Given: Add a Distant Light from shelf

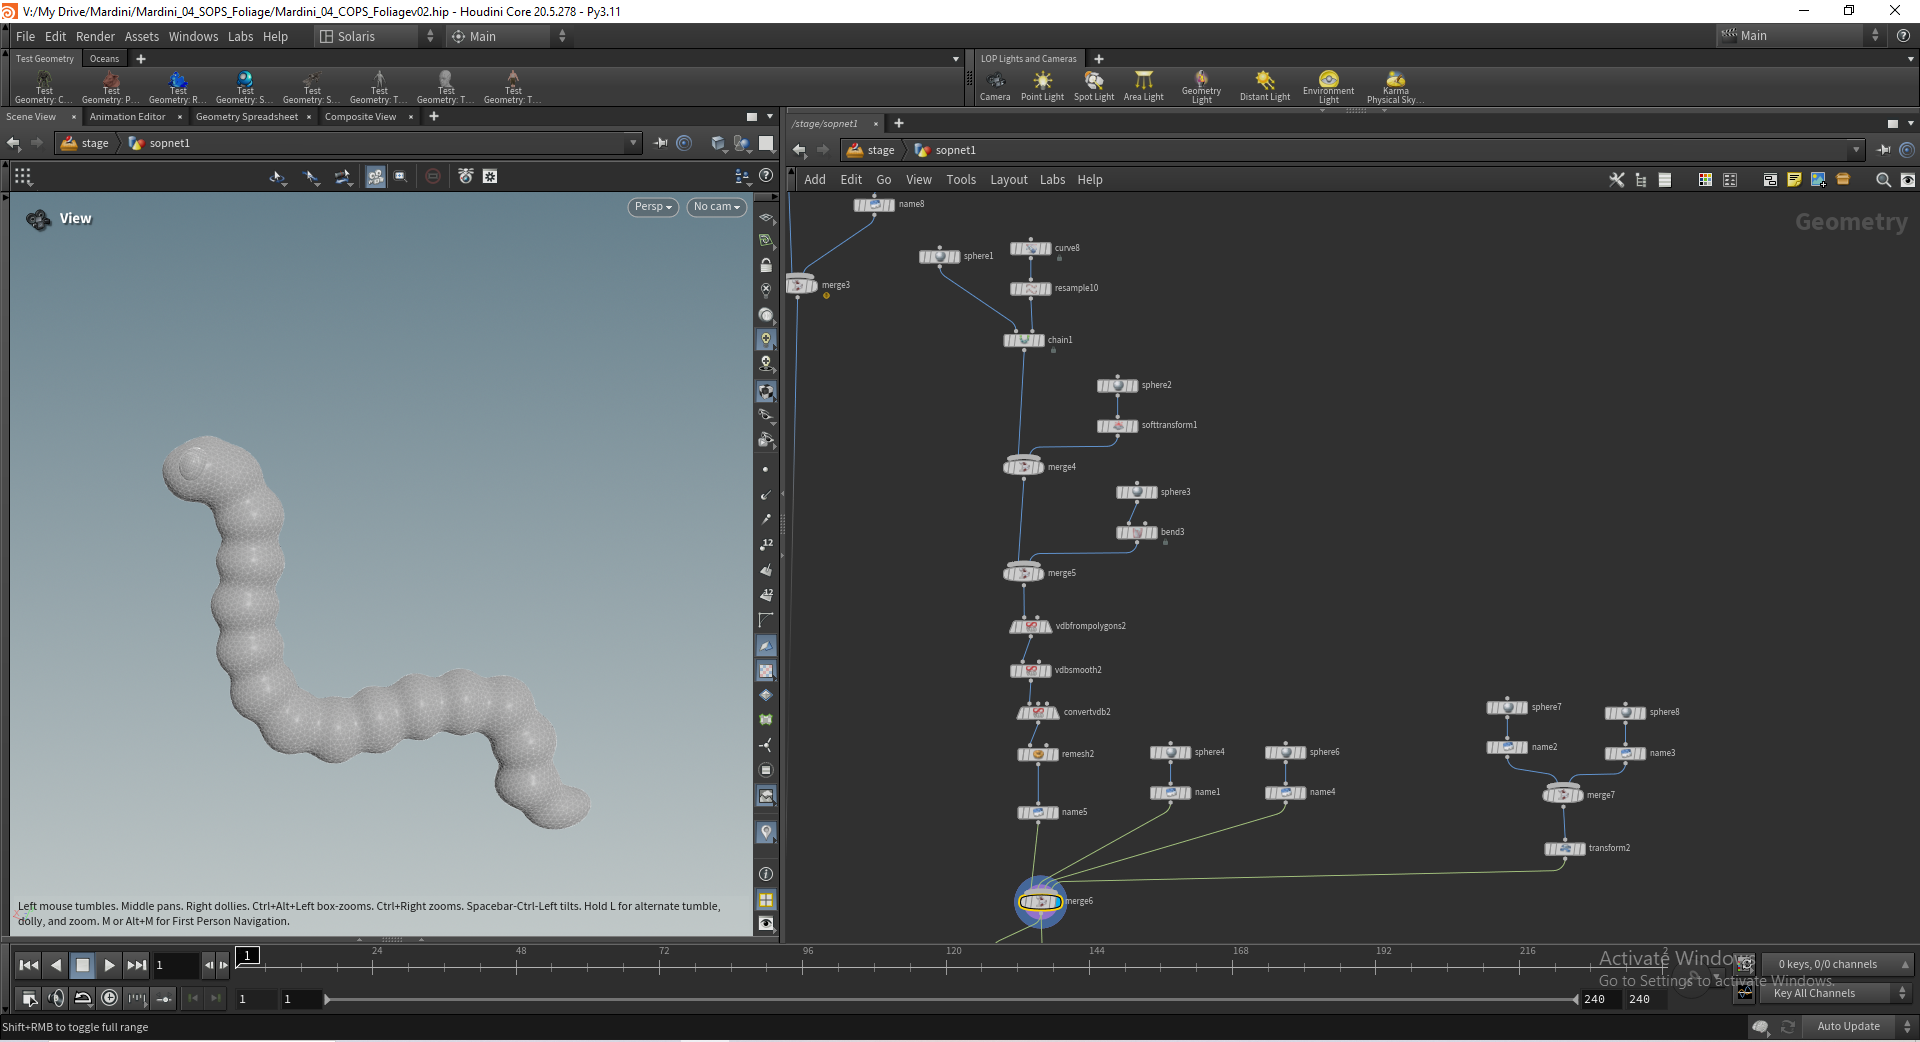Looking at the screenshot, I should click(1265, 86).
